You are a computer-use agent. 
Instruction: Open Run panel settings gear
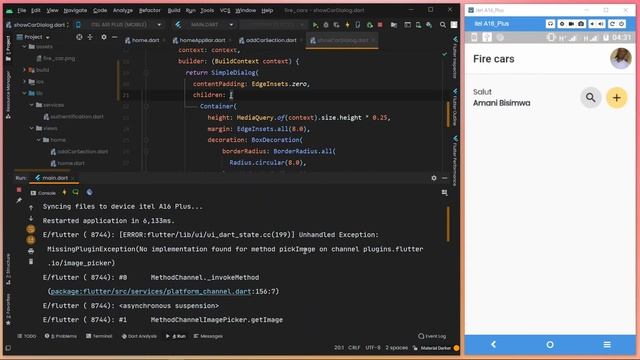click(x=434, y=178)
